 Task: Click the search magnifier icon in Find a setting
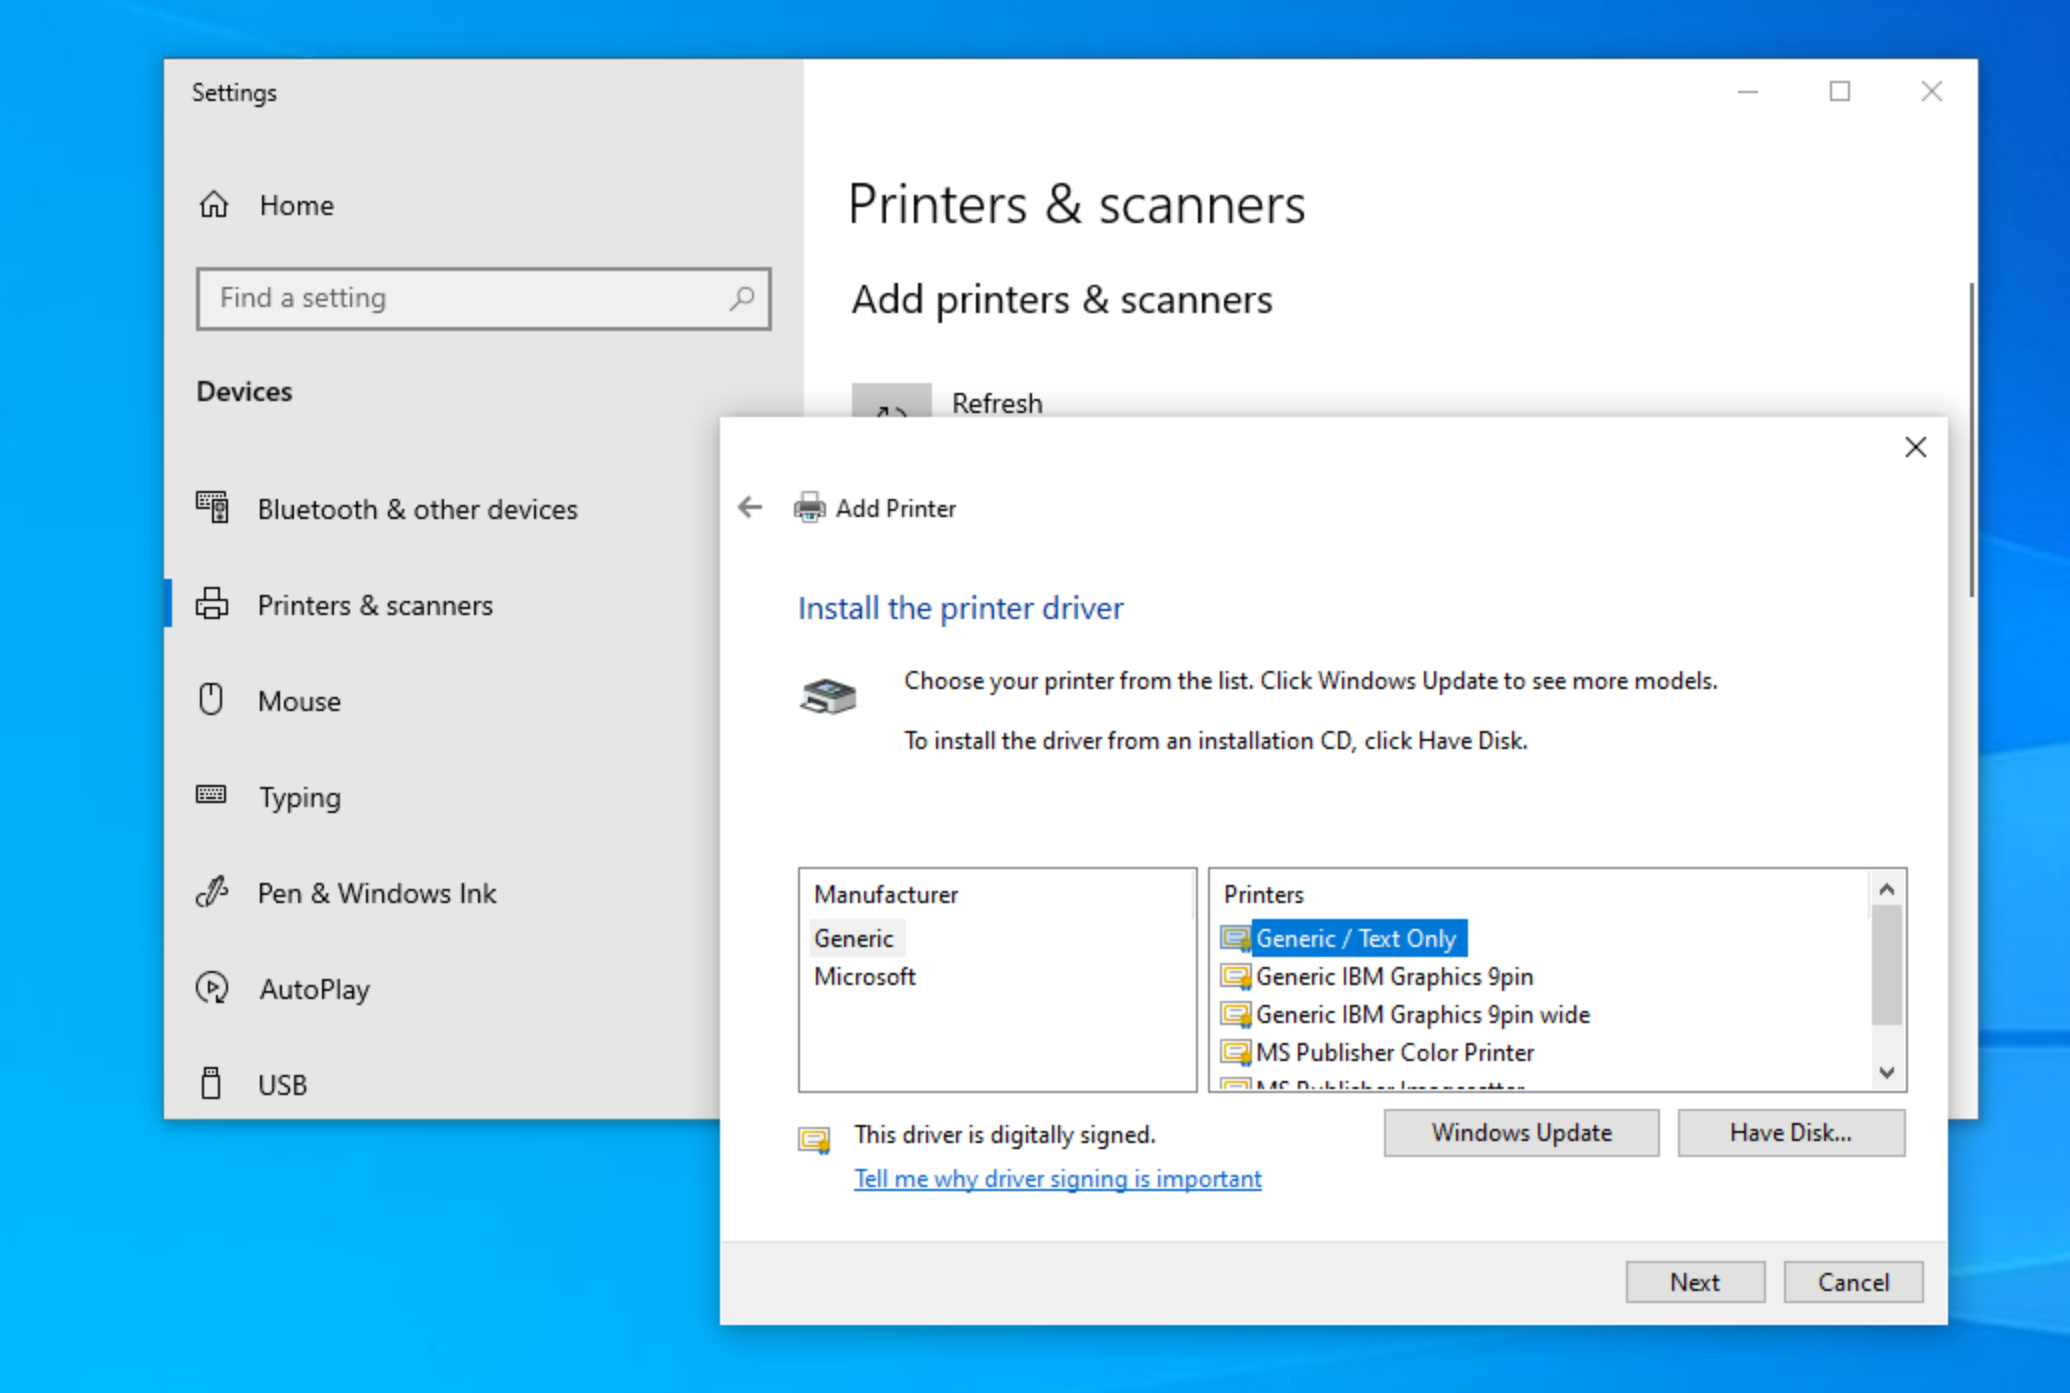(x=741, y=298)
